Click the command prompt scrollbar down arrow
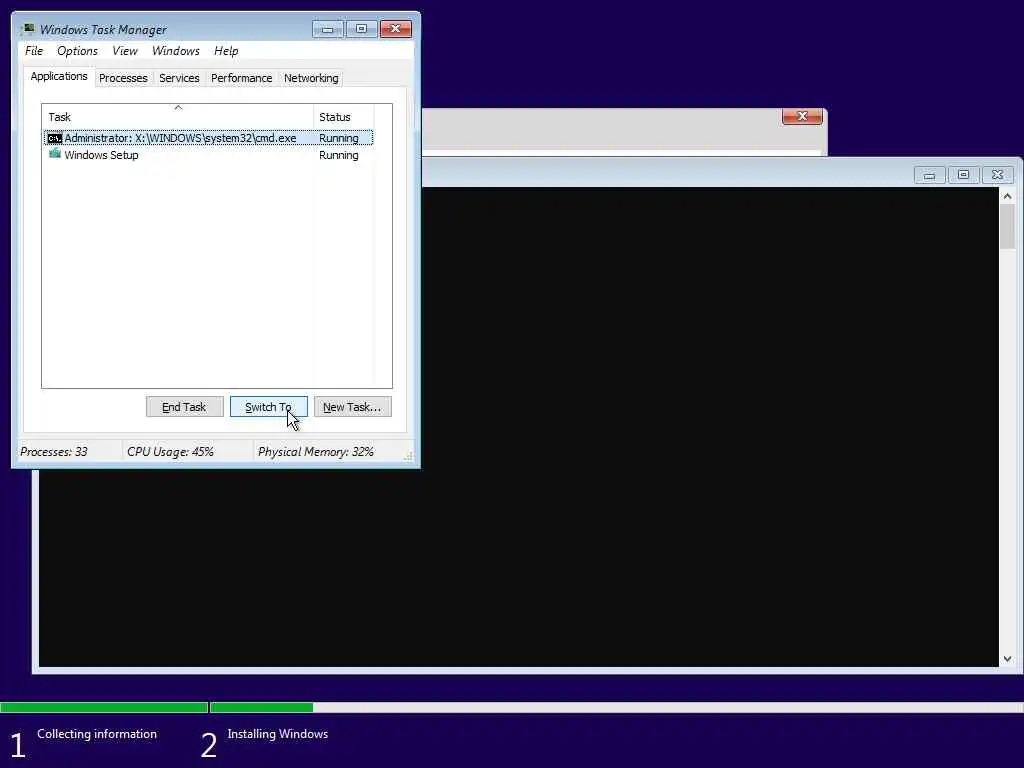 point(1007,659)
